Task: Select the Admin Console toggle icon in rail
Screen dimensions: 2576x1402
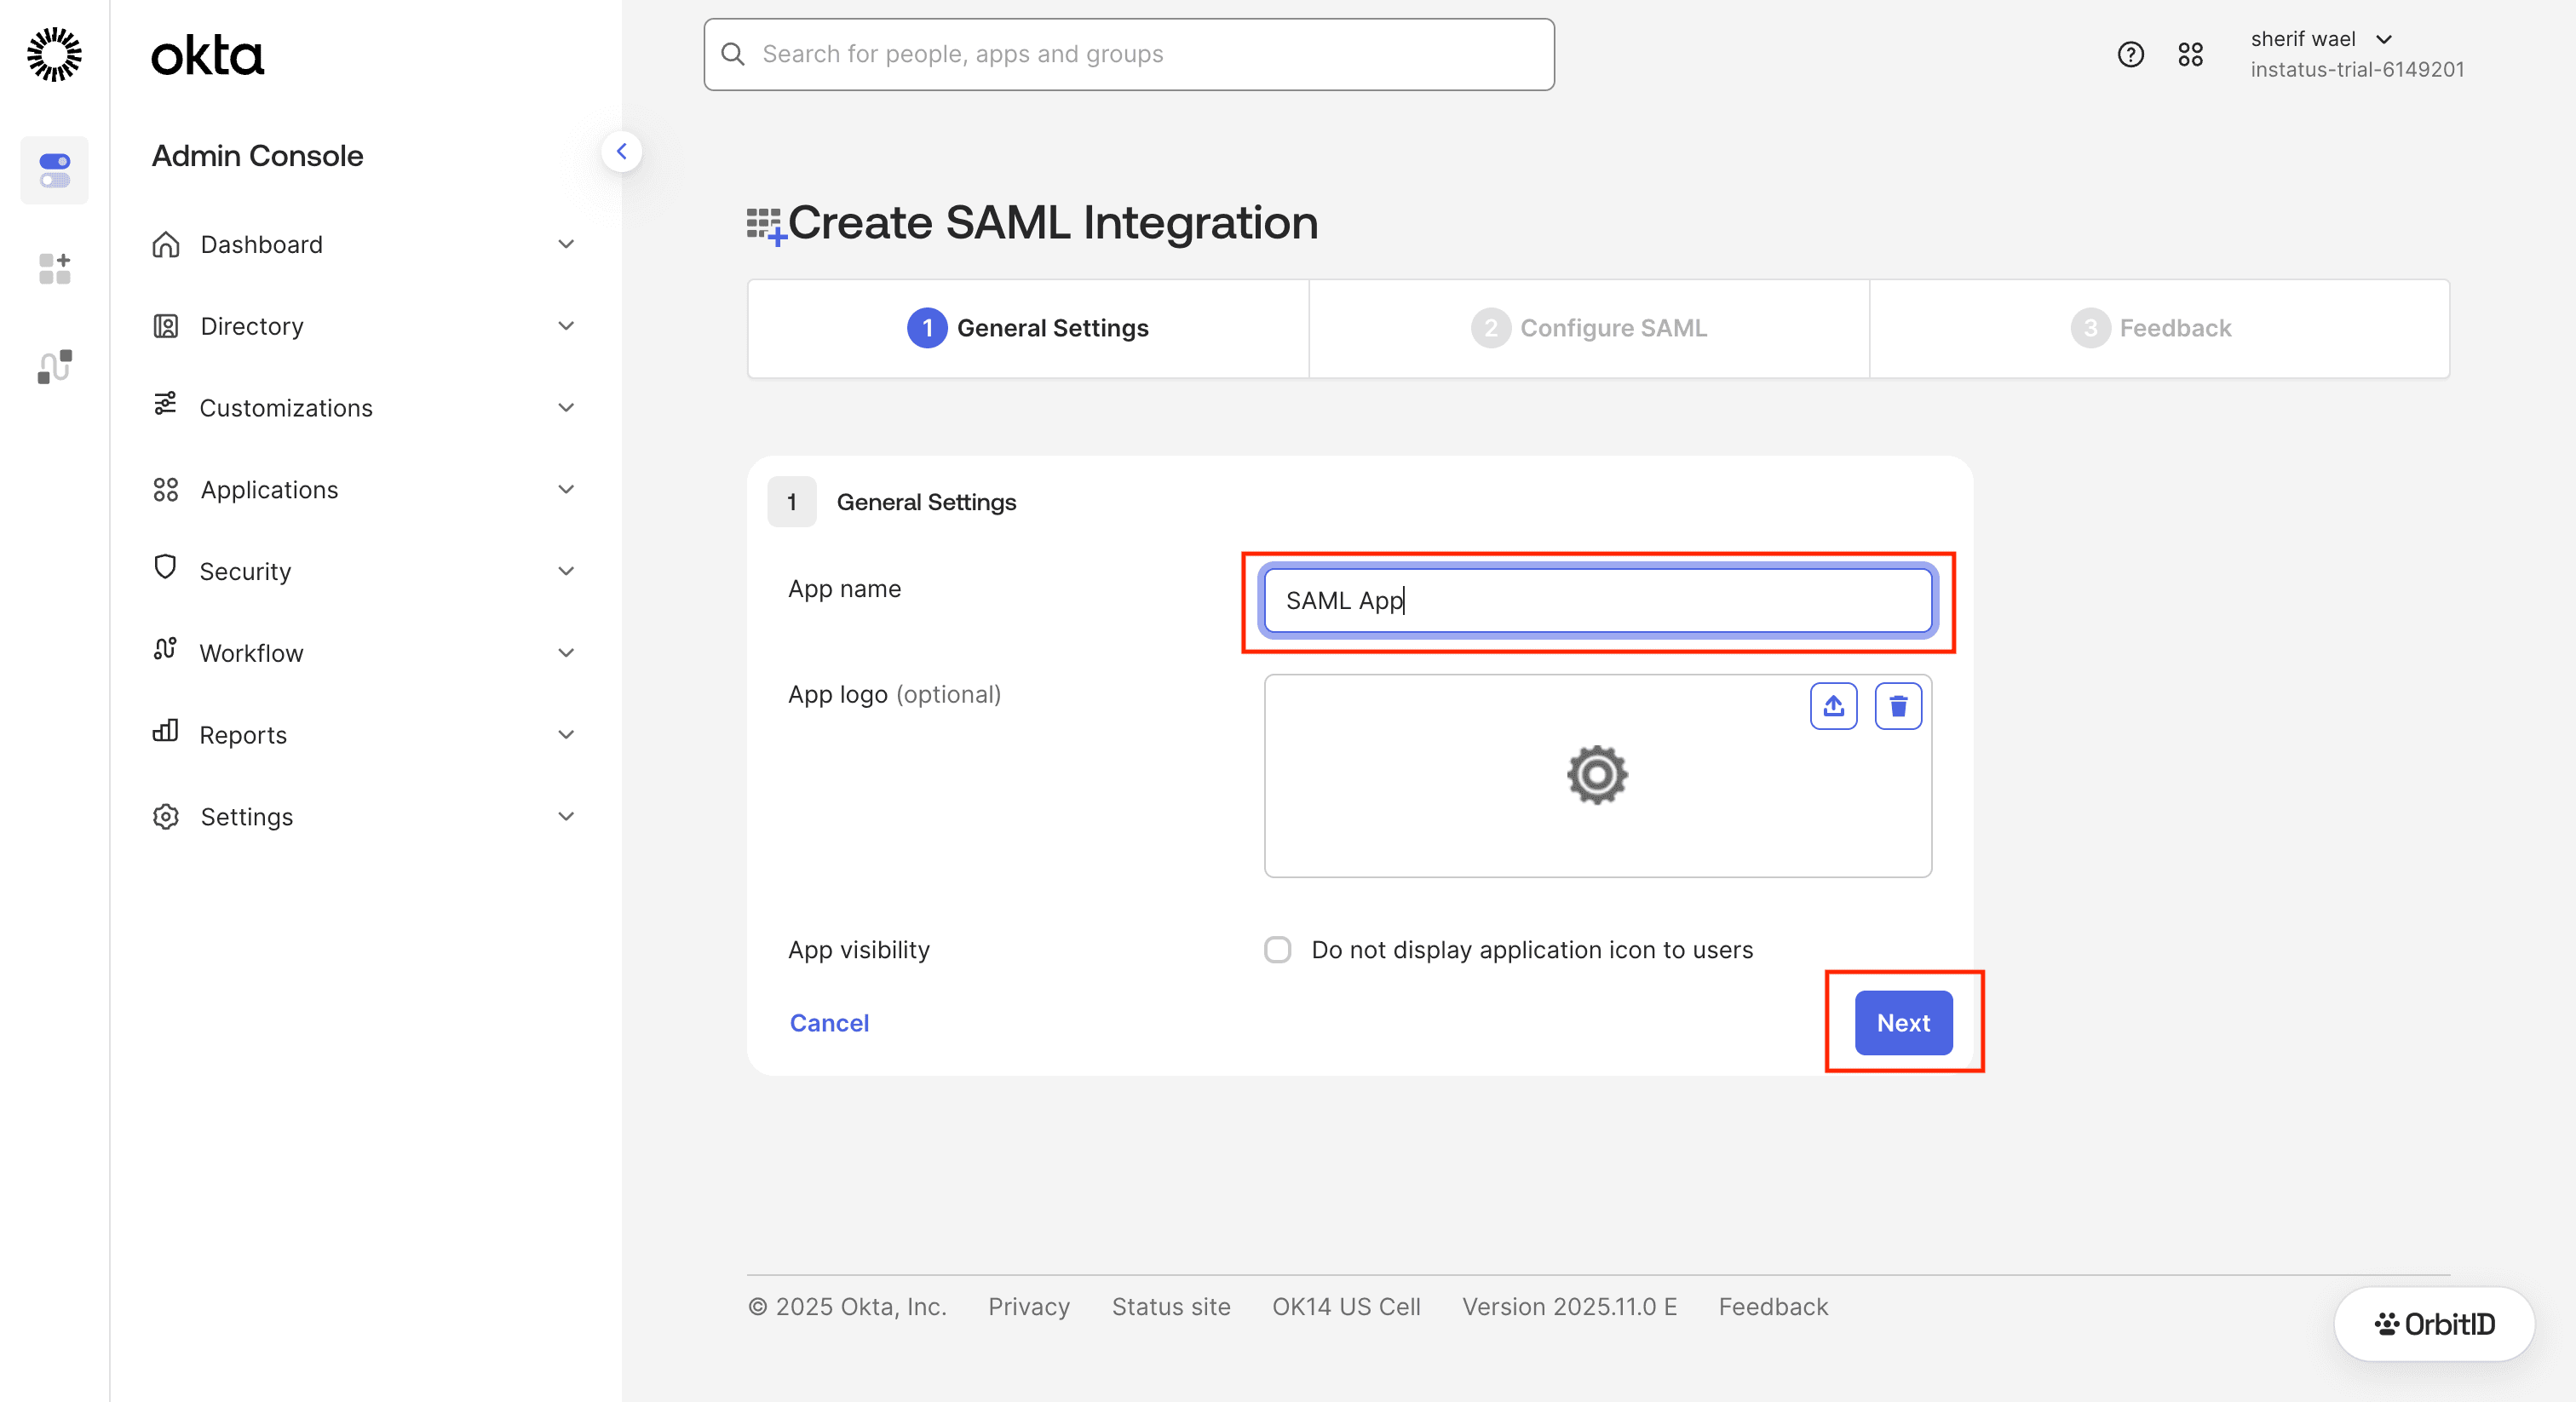Action: (x=54, y=170)
